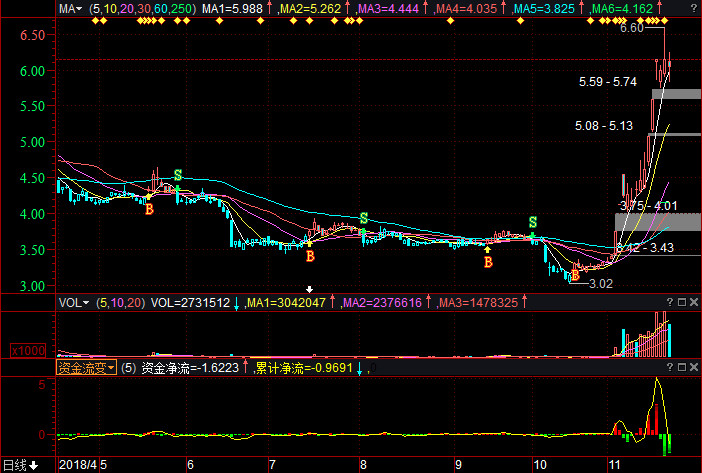Click the middle green S sell marker
This screenshot has height=473, width=702.
363,218
